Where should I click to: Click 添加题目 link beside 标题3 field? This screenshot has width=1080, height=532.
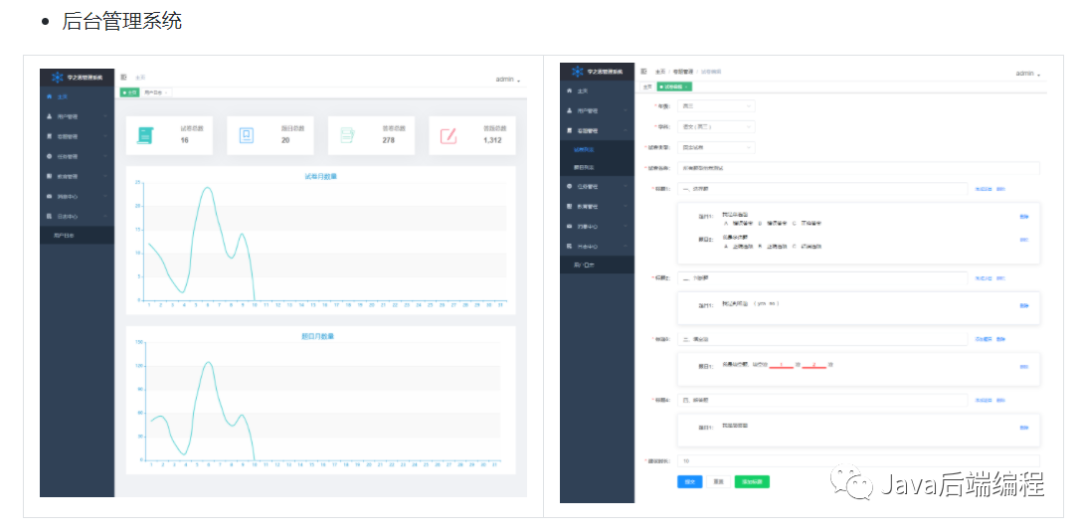(x=983, y=339)
